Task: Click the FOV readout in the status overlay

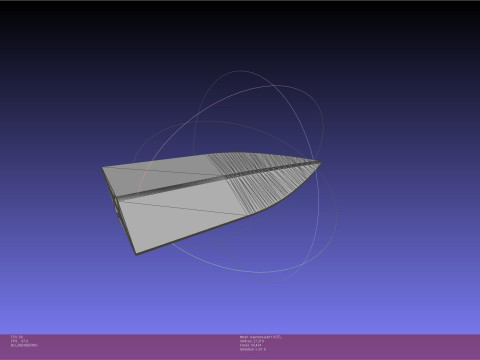Action: 17,337
